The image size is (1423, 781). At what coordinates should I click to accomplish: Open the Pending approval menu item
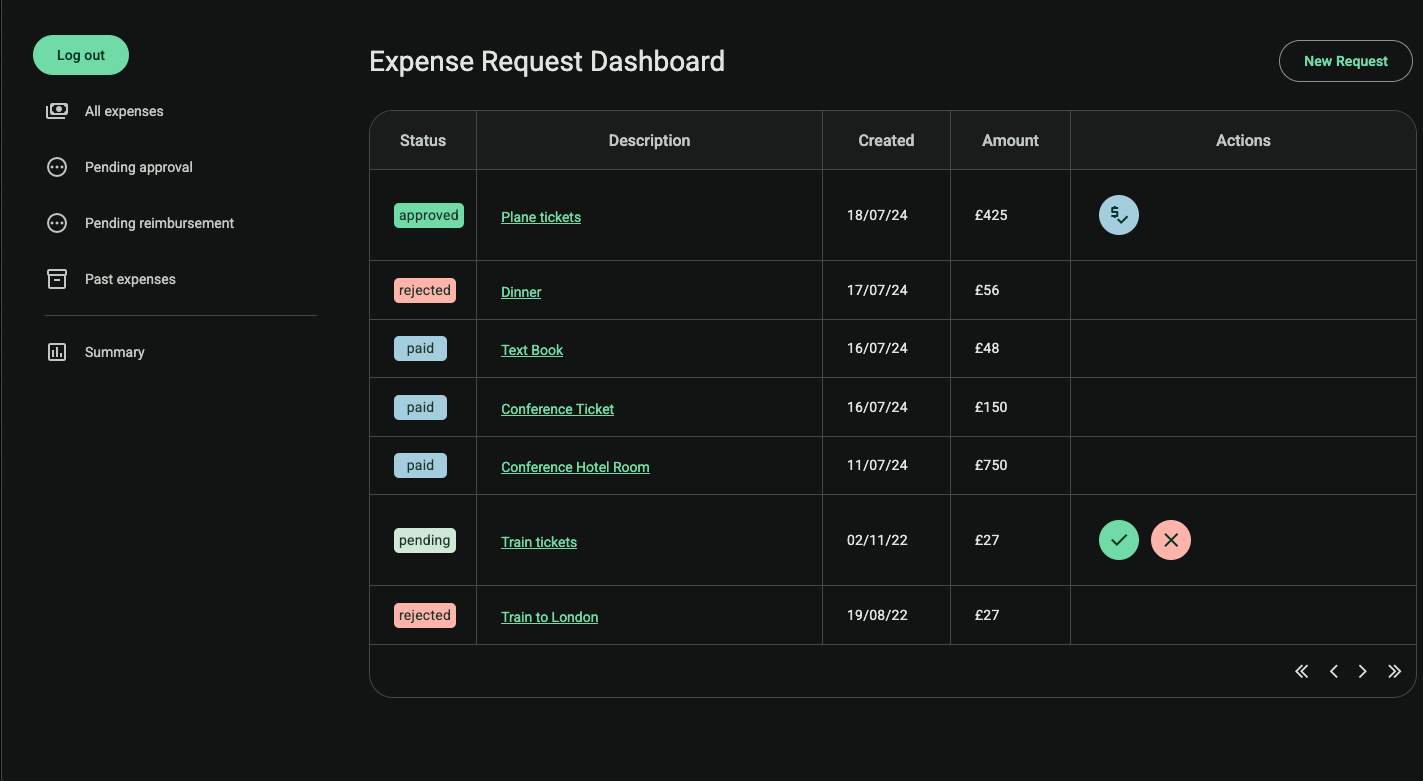click(138, 167)
